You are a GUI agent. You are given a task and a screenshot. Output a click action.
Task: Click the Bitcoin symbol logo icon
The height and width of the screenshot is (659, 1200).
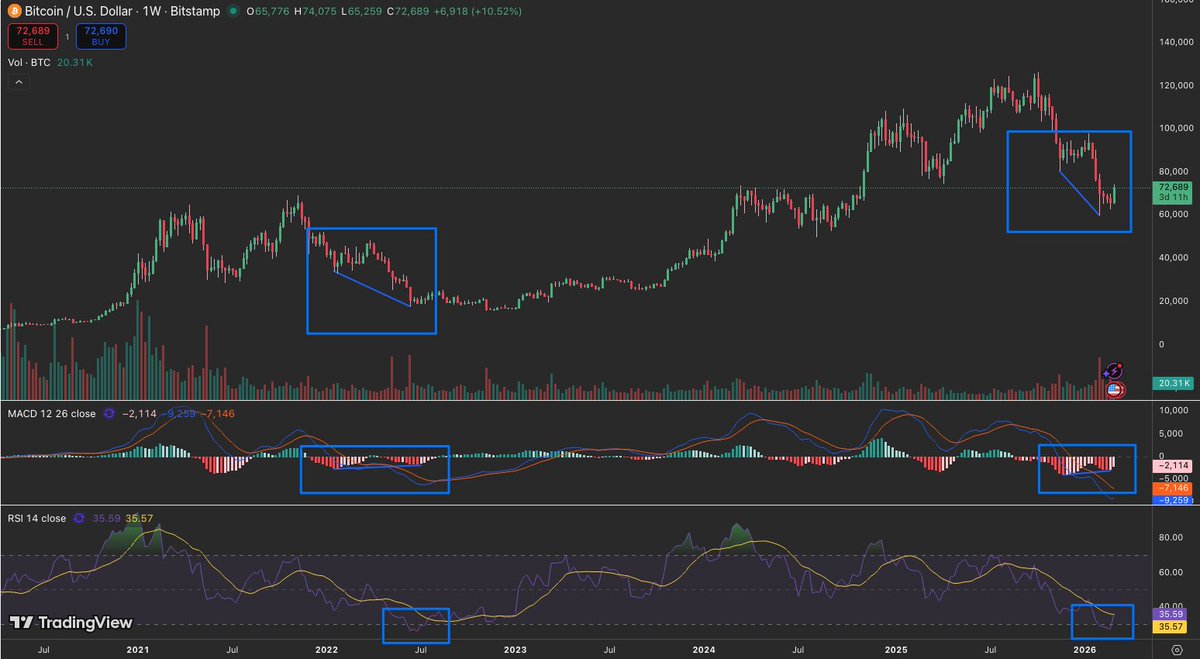(16, 11)
